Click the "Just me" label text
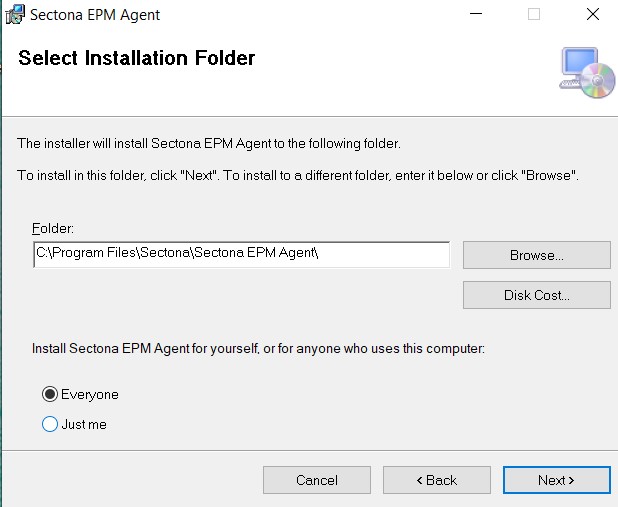Viewport: 618px width, 507px height. (84, 424)
